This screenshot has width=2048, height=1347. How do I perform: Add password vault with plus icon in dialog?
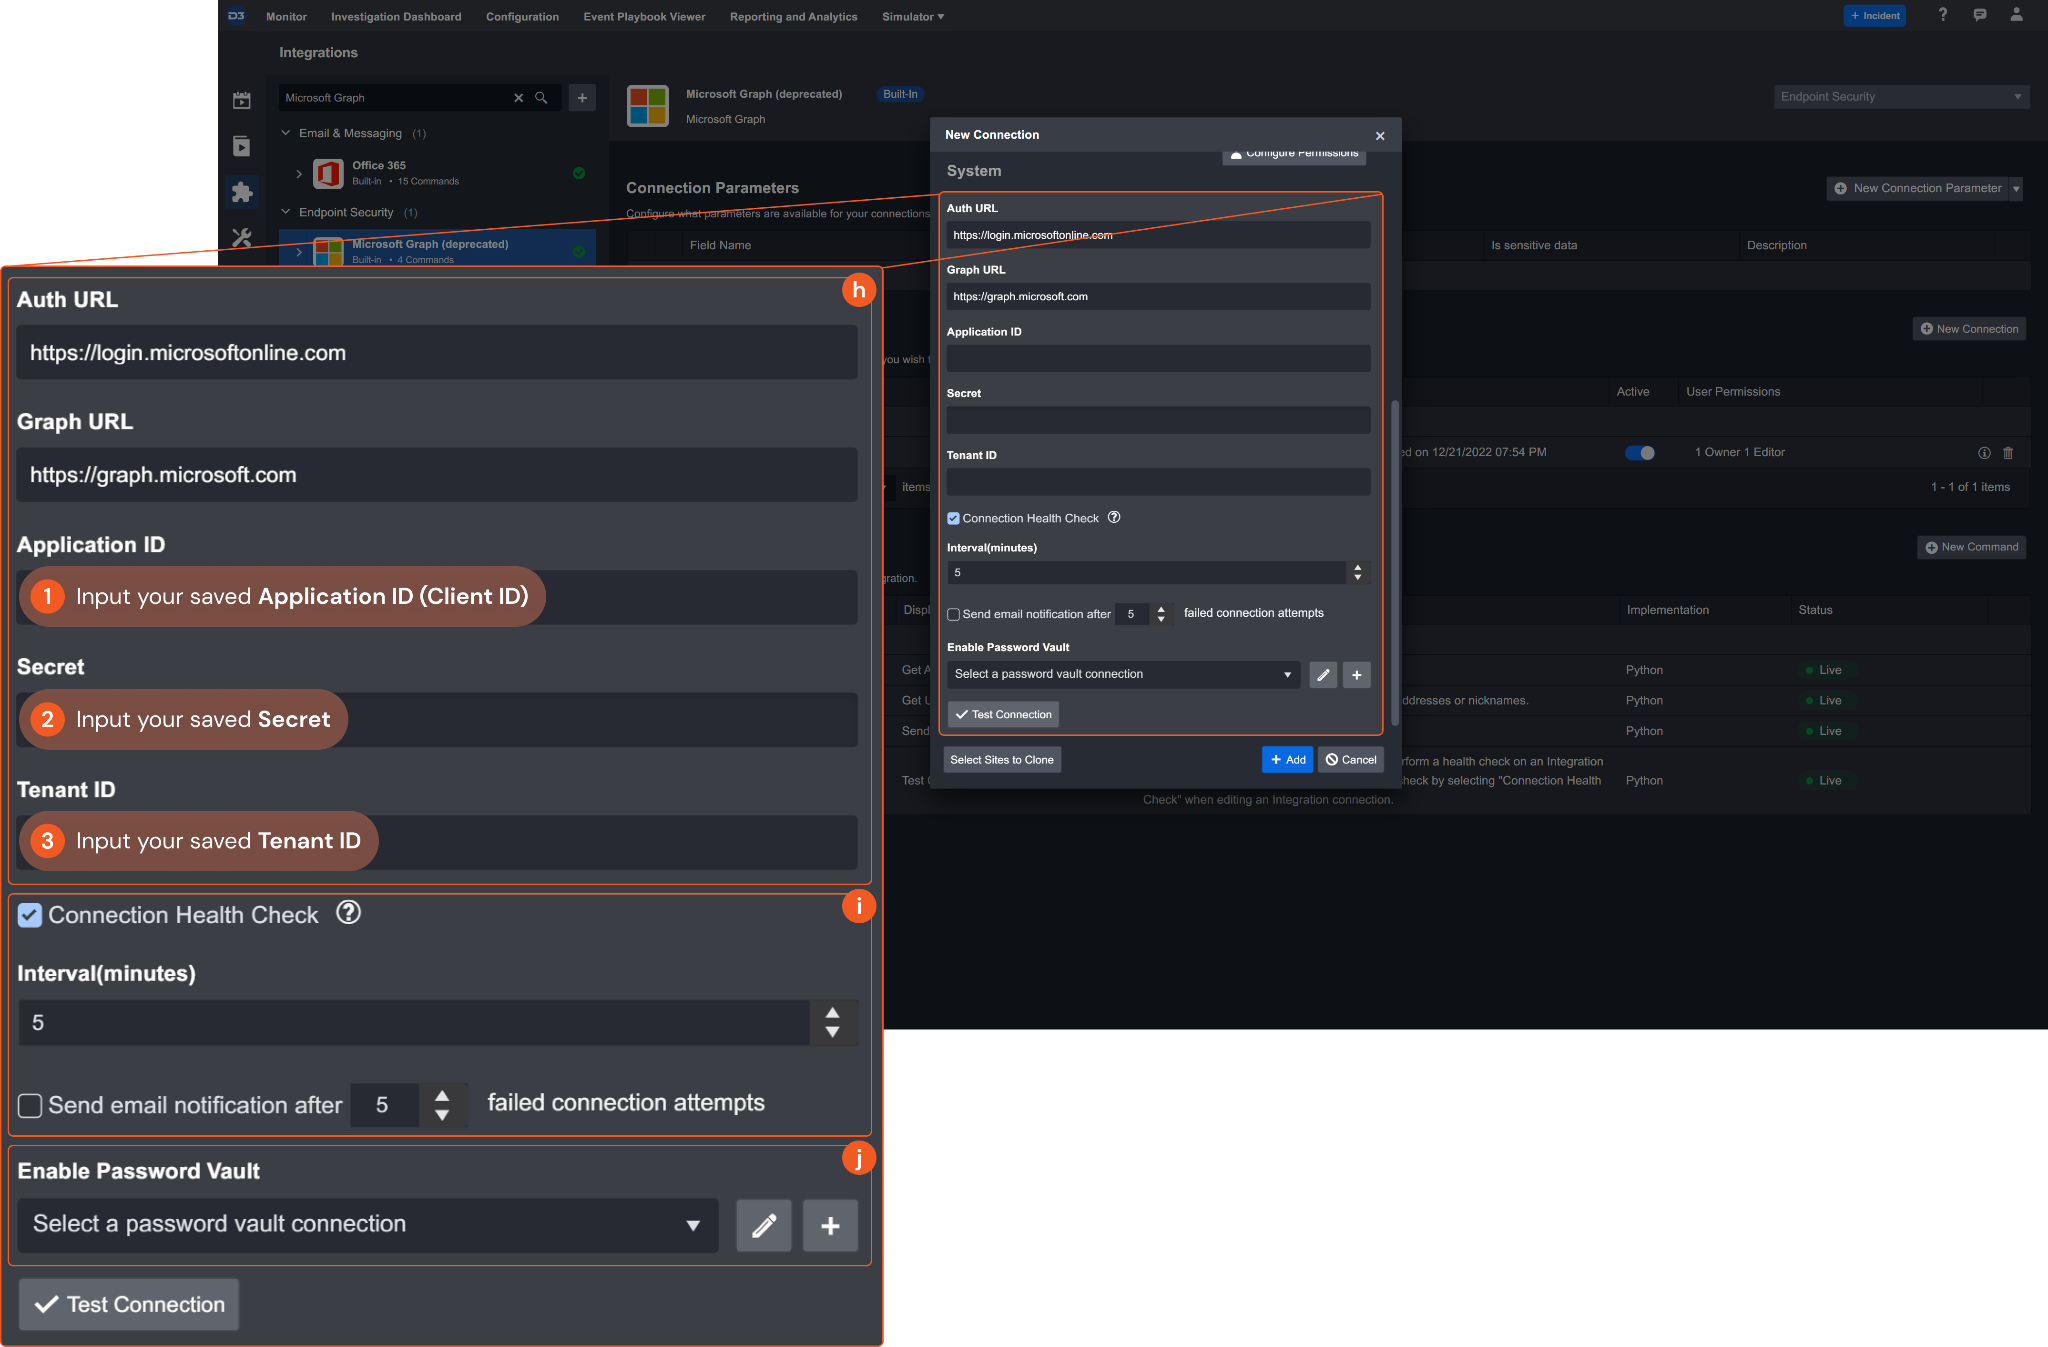click(x=1357, y=675)
